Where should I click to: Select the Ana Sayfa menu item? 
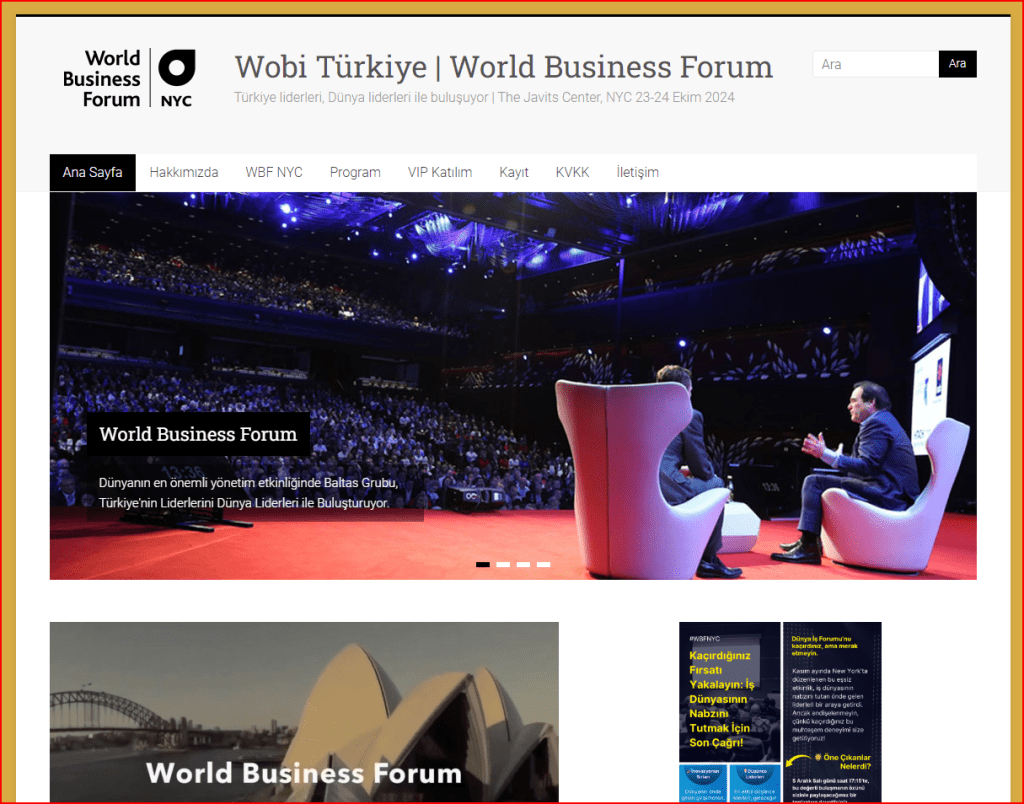[92, 172]
